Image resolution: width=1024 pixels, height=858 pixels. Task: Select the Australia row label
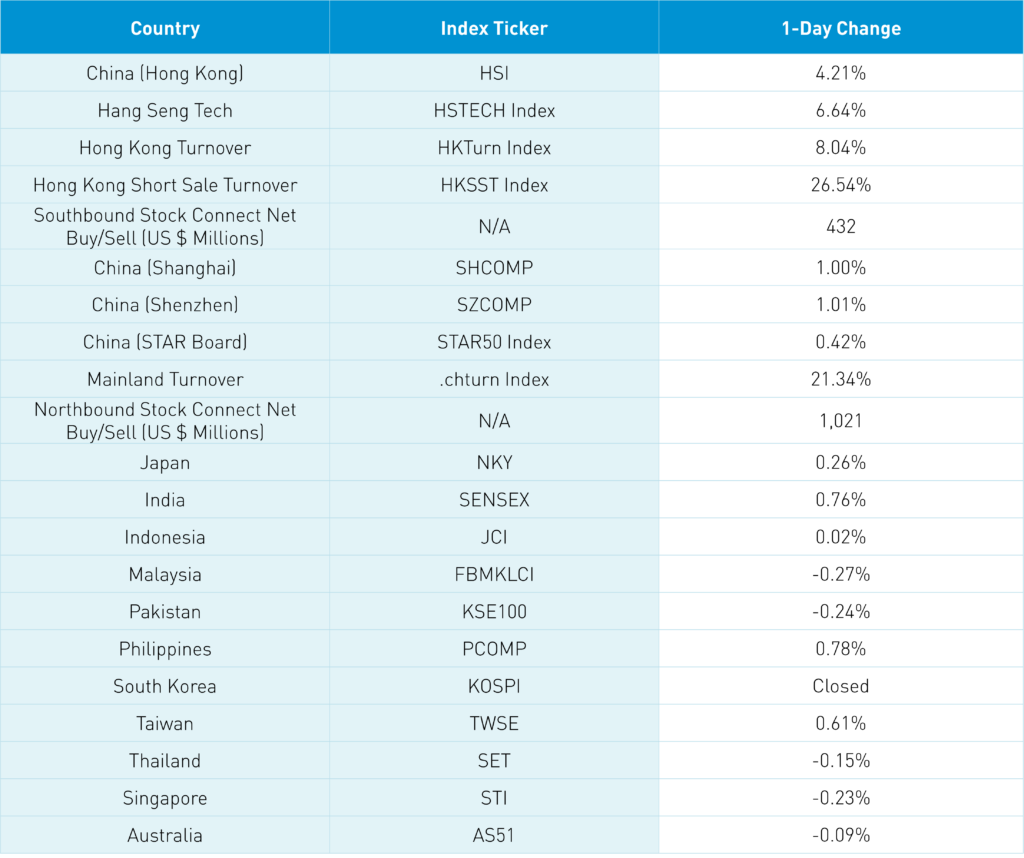(165, 835)
